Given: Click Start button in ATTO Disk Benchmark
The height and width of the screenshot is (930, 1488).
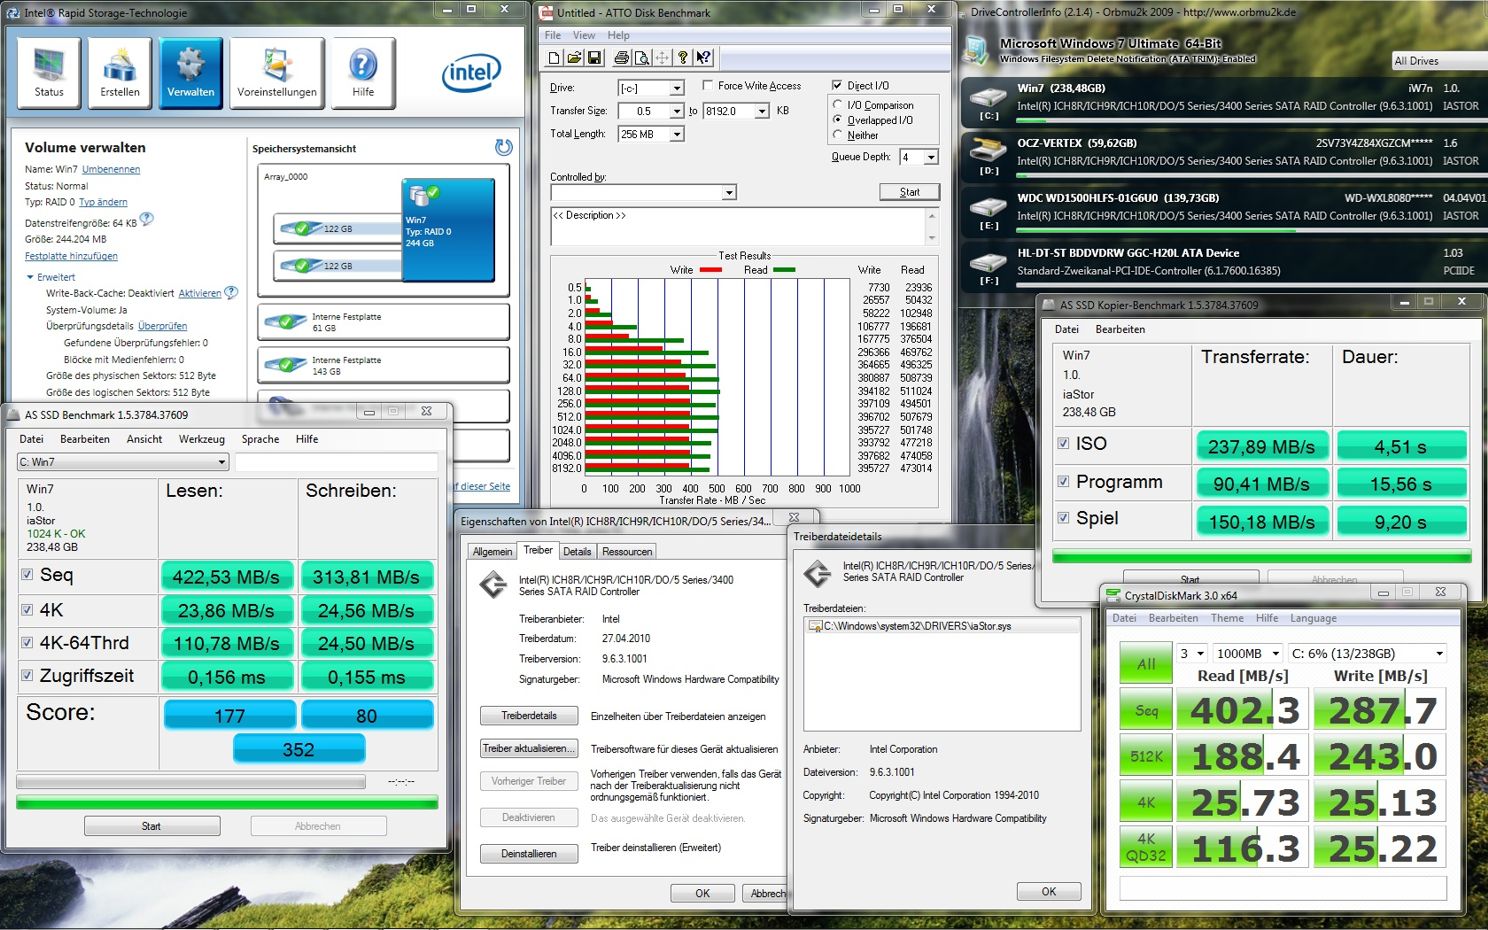Looking at the screenshot, I should pos(910,192).
